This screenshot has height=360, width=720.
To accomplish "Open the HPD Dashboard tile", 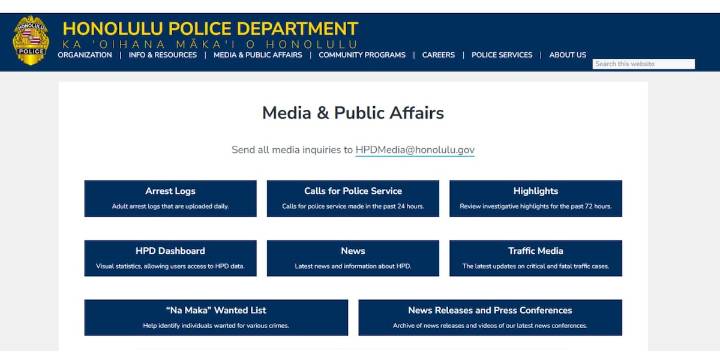I will click(170, 258).
